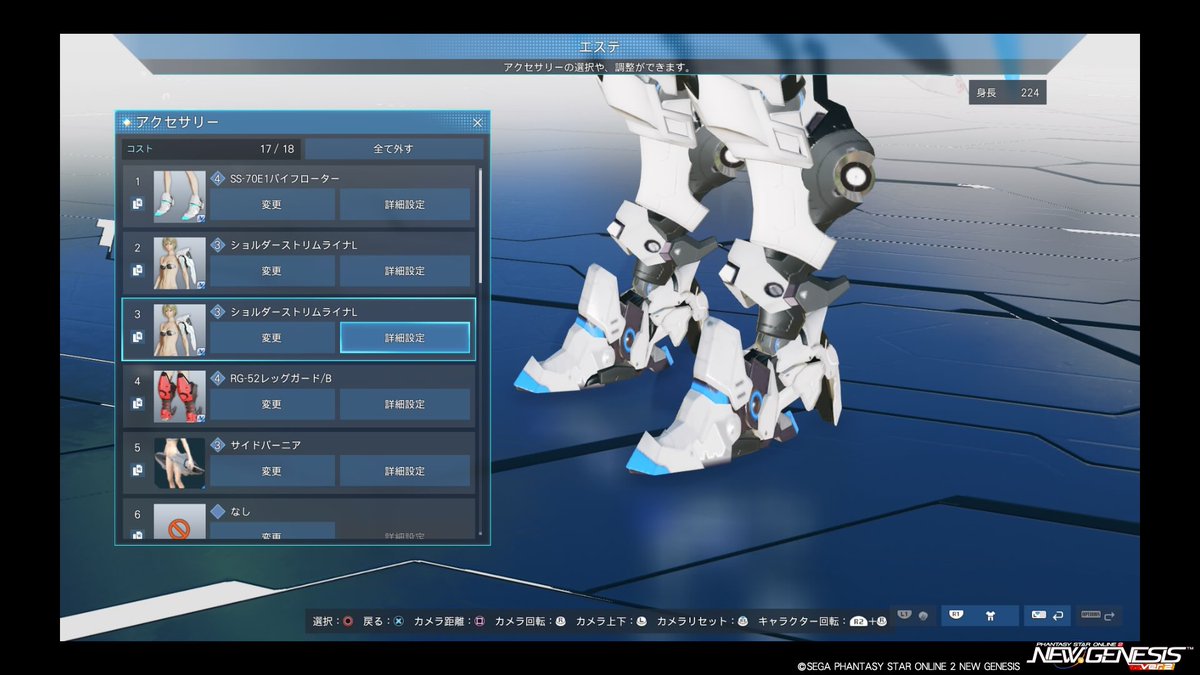Select slot 2 ショルダーストリムライナL thumbnail
1200x675 pixels.
(180, 263)
